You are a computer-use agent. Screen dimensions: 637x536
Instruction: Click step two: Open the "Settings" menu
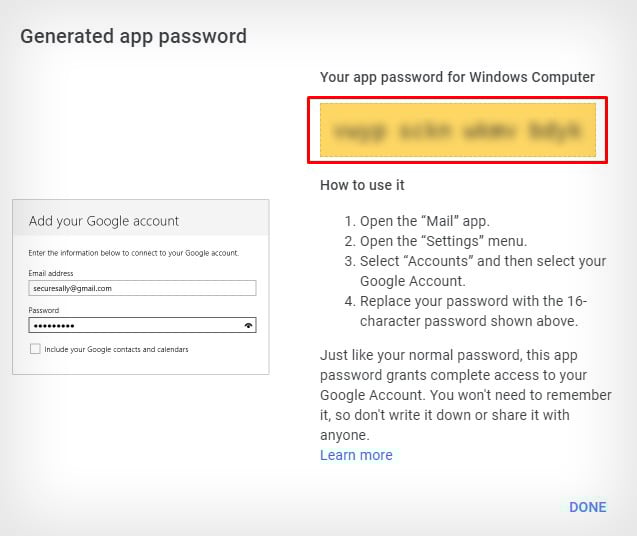(x=436, y=241)
